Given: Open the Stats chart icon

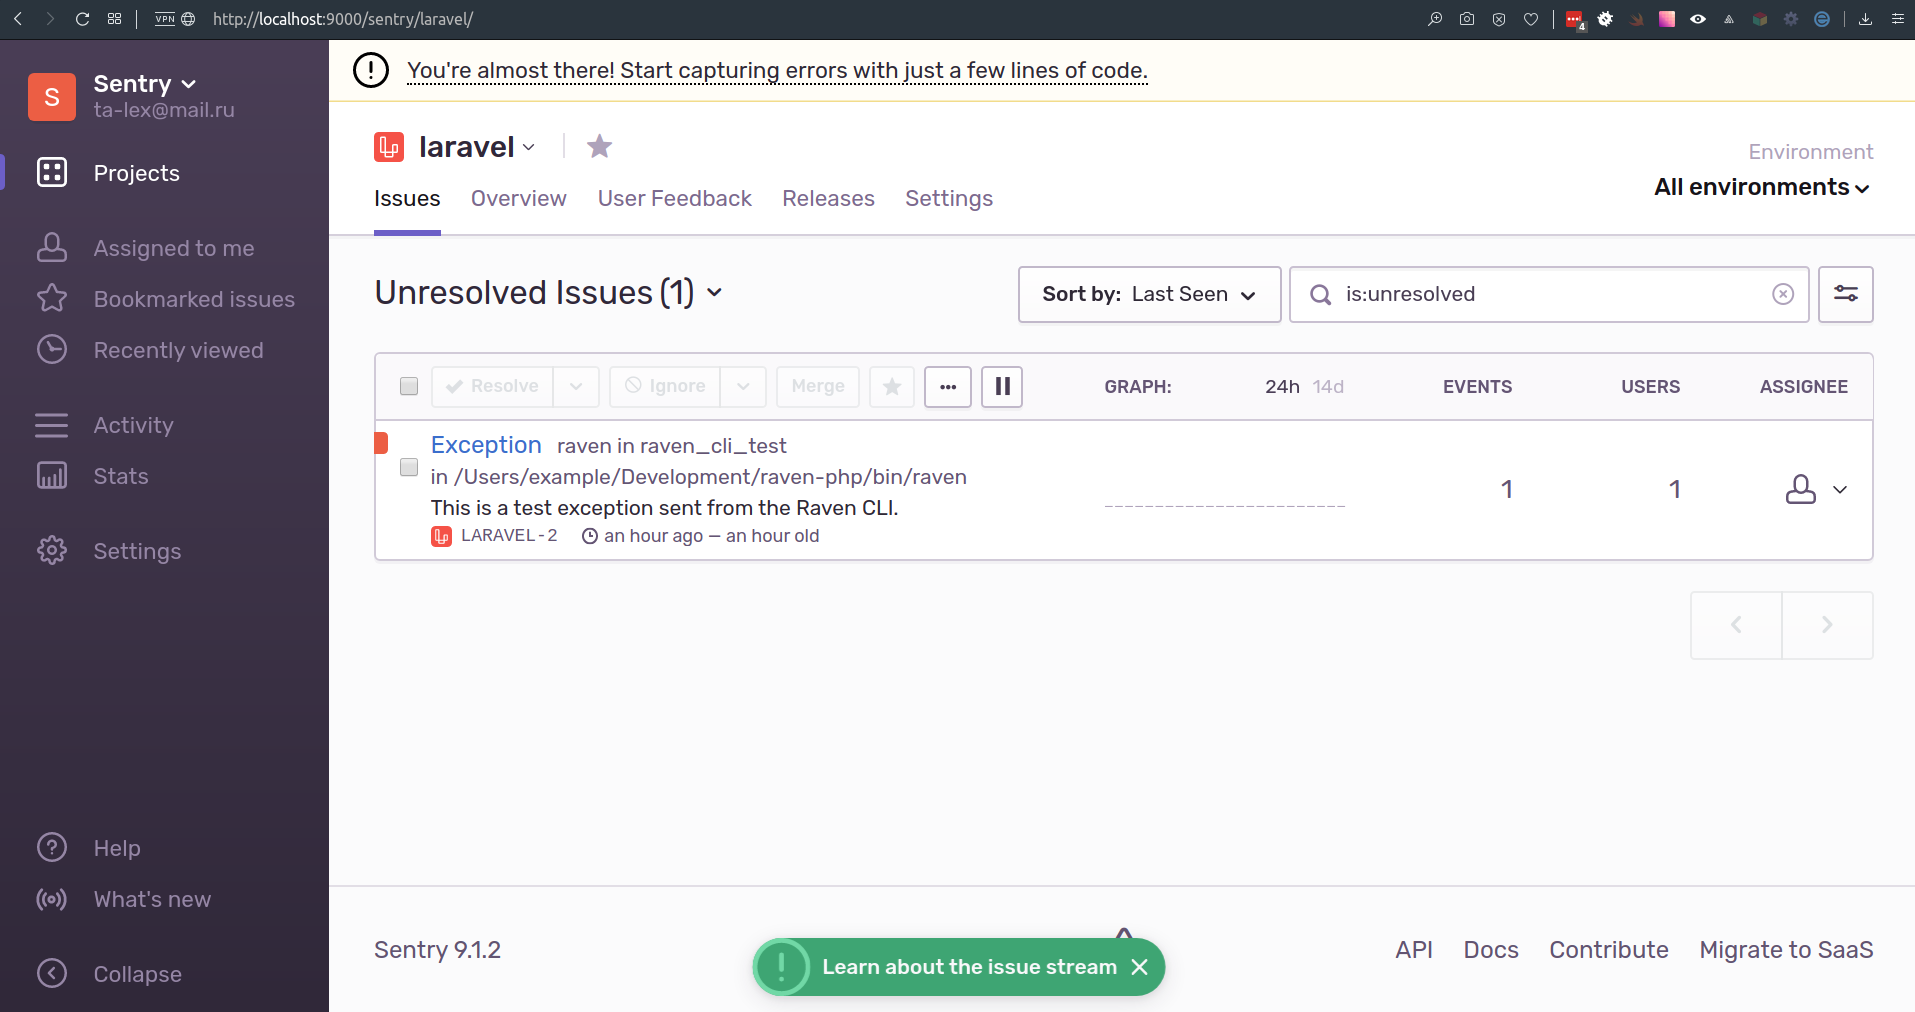Looking at the screenshot, I should (x=52, y=475).
